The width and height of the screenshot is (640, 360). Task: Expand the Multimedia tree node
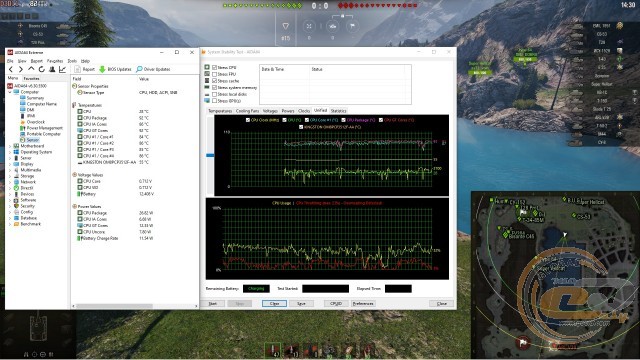[x=10, y=170]
